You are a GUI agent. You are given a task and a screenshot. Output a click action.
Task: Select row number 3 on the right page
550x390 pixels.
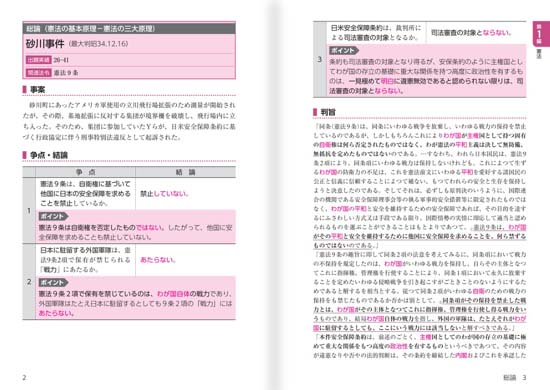coord(320,59)
